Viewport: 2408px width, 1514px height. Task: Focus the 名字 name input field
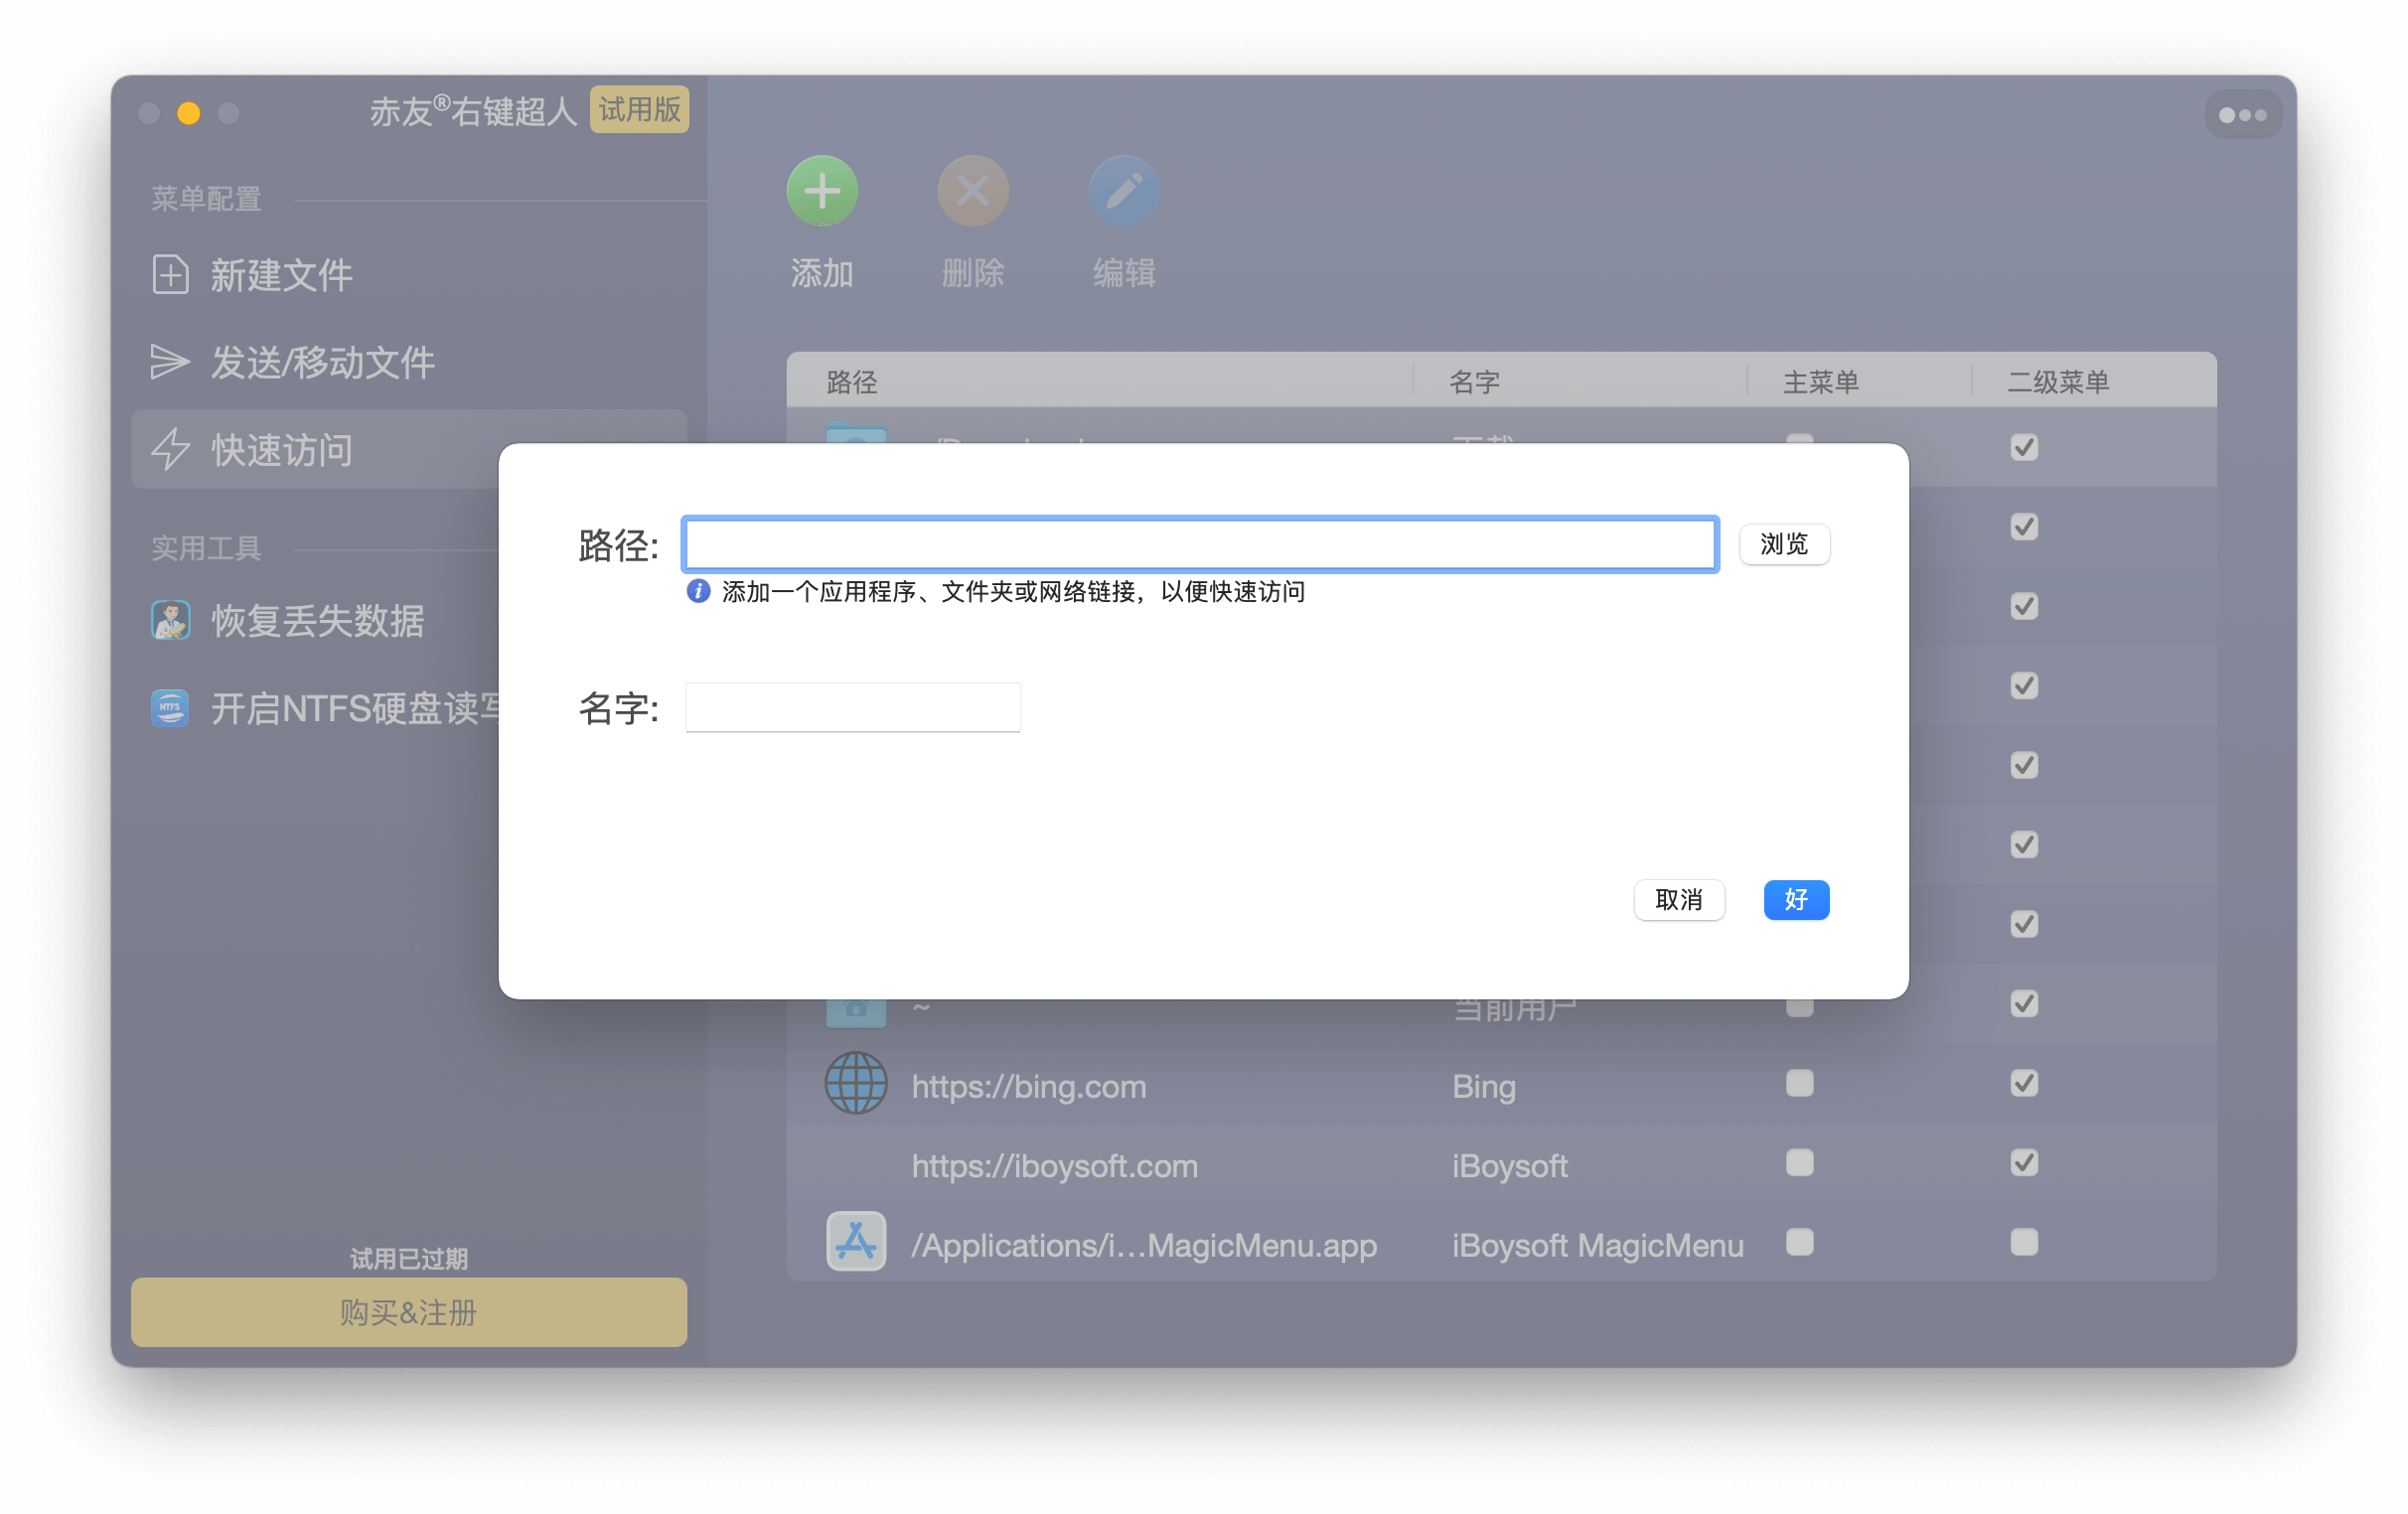pyautogui.click(x=852, y=708)
